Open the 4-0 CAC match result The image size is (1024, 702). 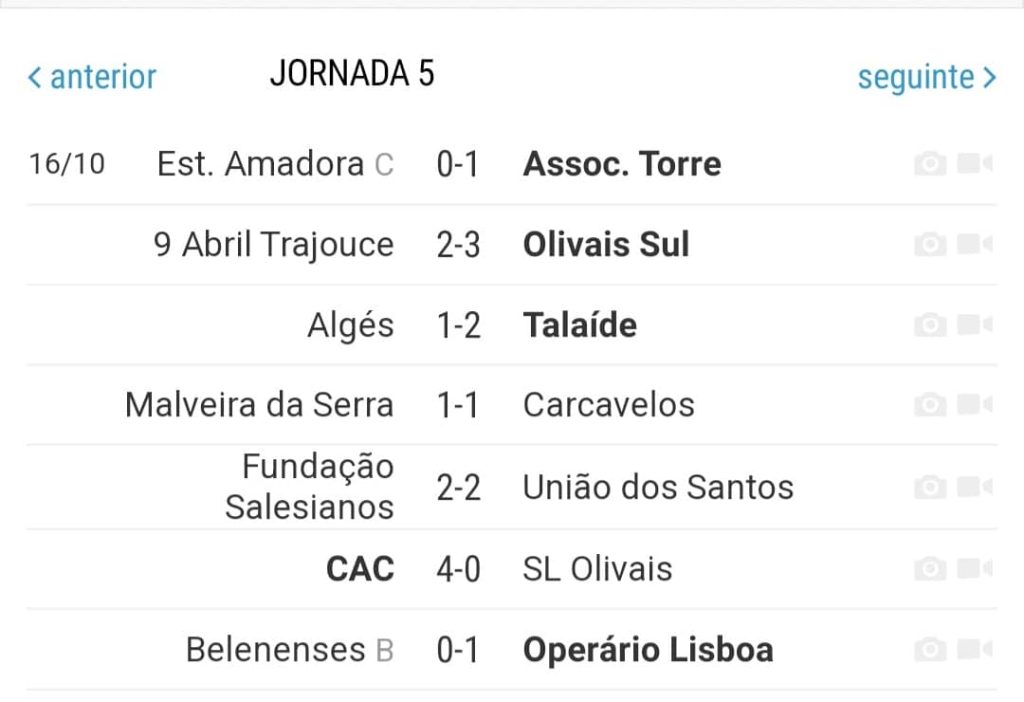click(458, 569)
